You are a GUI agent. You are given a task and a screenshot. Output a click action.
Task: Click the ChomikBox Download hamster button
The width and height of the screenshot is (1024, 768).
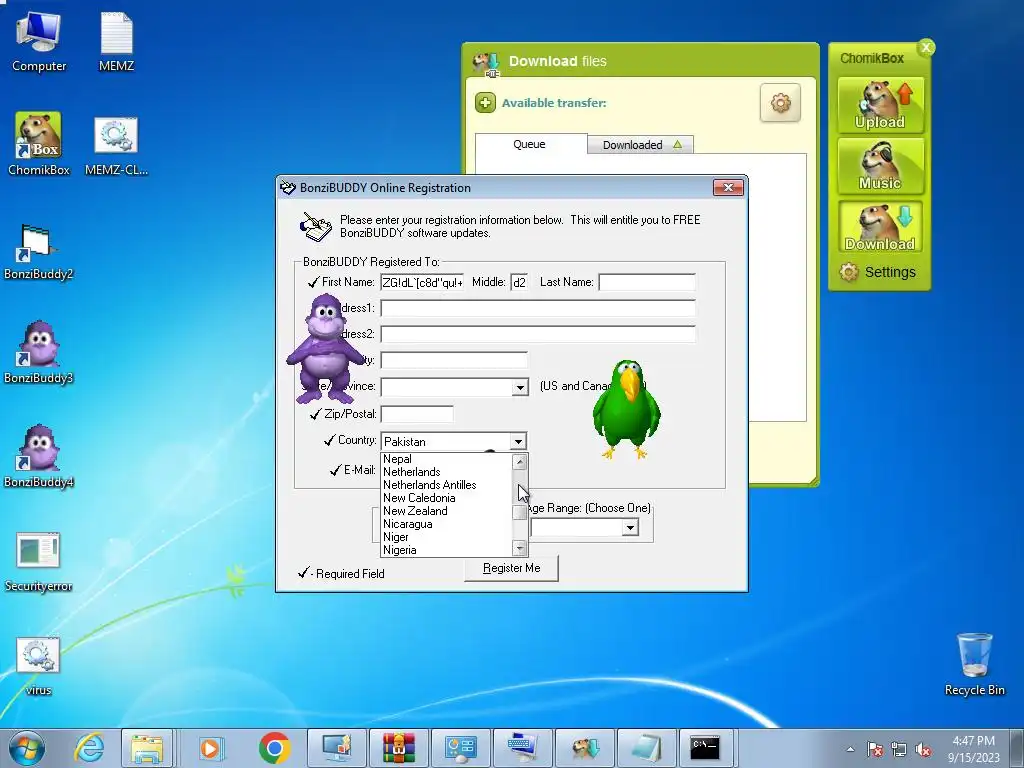point(880,227)
